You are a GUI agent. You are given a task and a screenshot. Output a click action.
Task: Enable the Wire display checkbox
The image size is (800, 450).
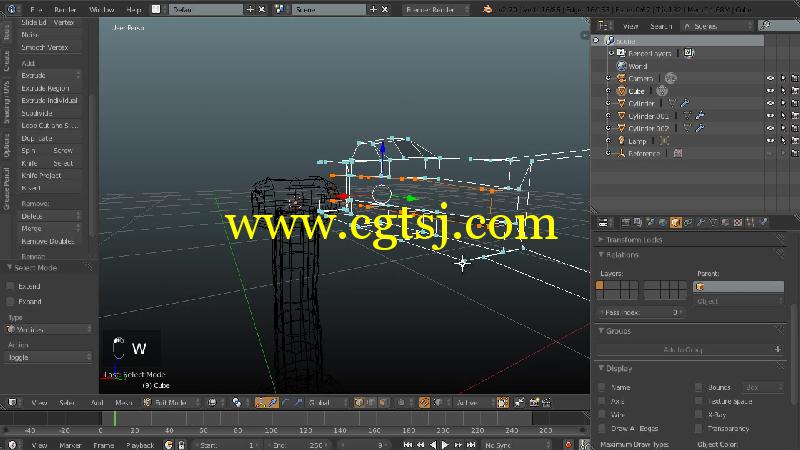tap(602, 415)
